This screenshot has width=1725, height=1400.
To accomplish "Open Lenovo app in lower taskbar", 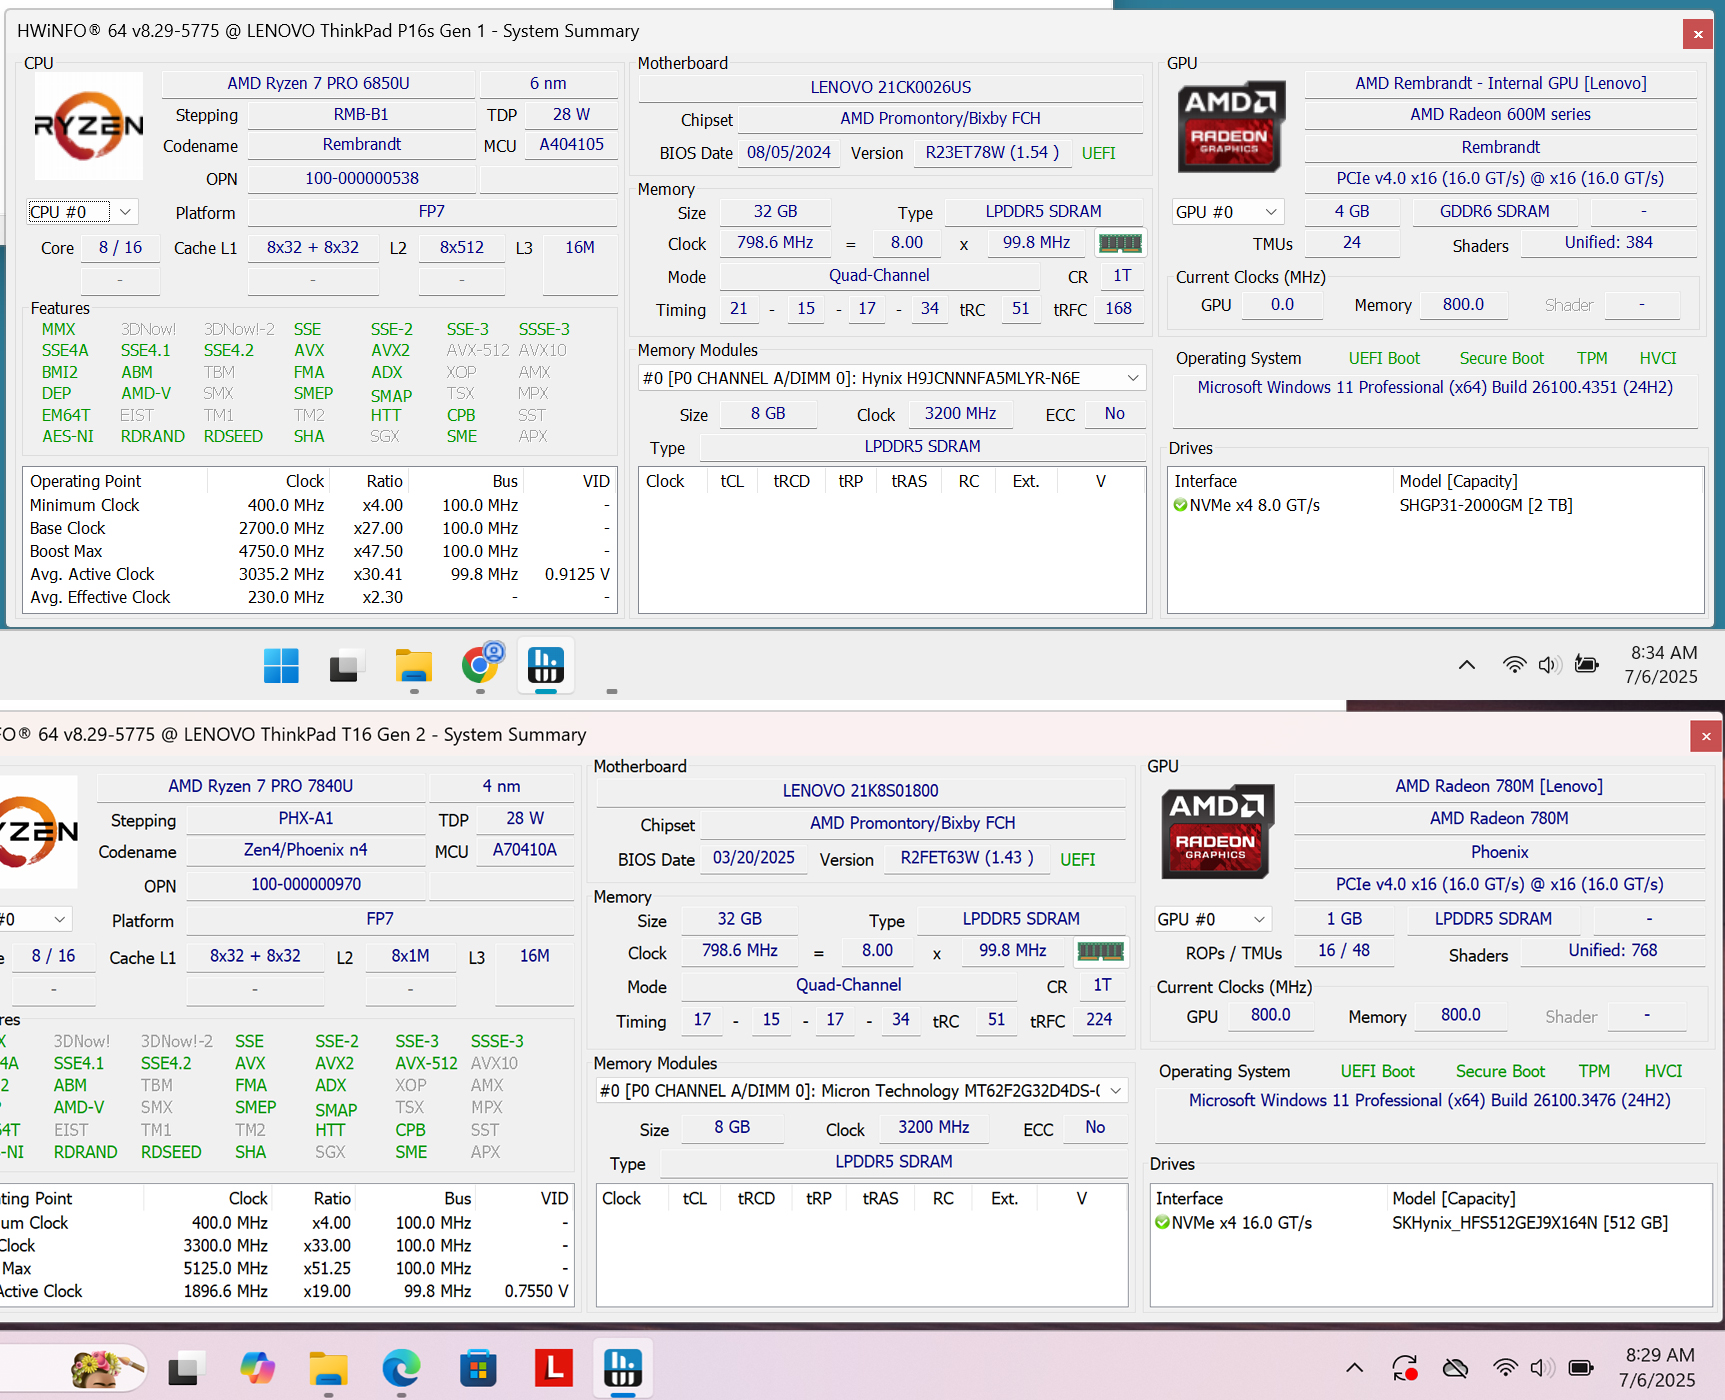I will click(x=554, y=1367).
